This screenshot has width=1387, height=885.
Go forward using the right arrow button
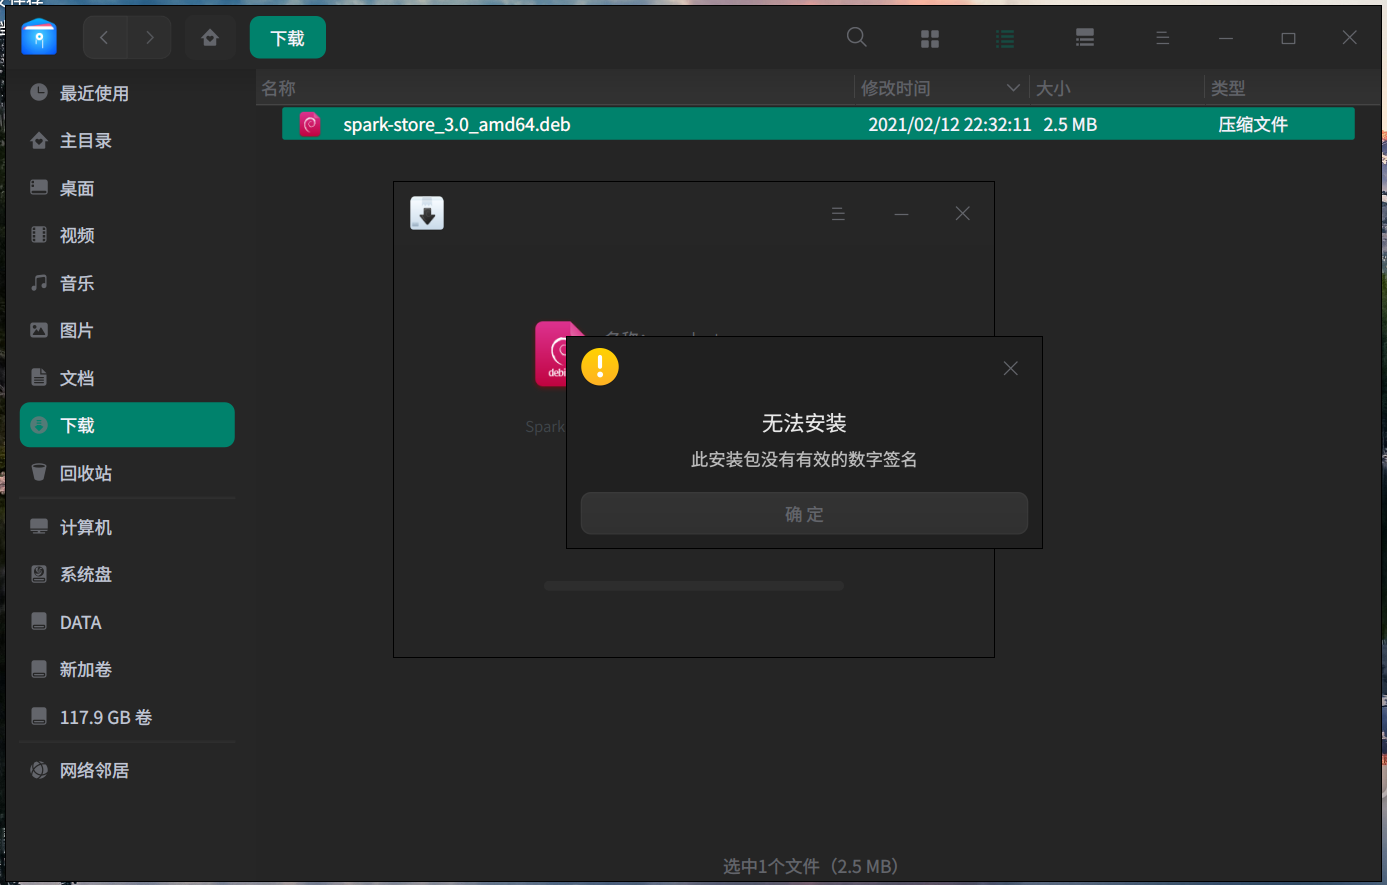[x=150, y=38]
